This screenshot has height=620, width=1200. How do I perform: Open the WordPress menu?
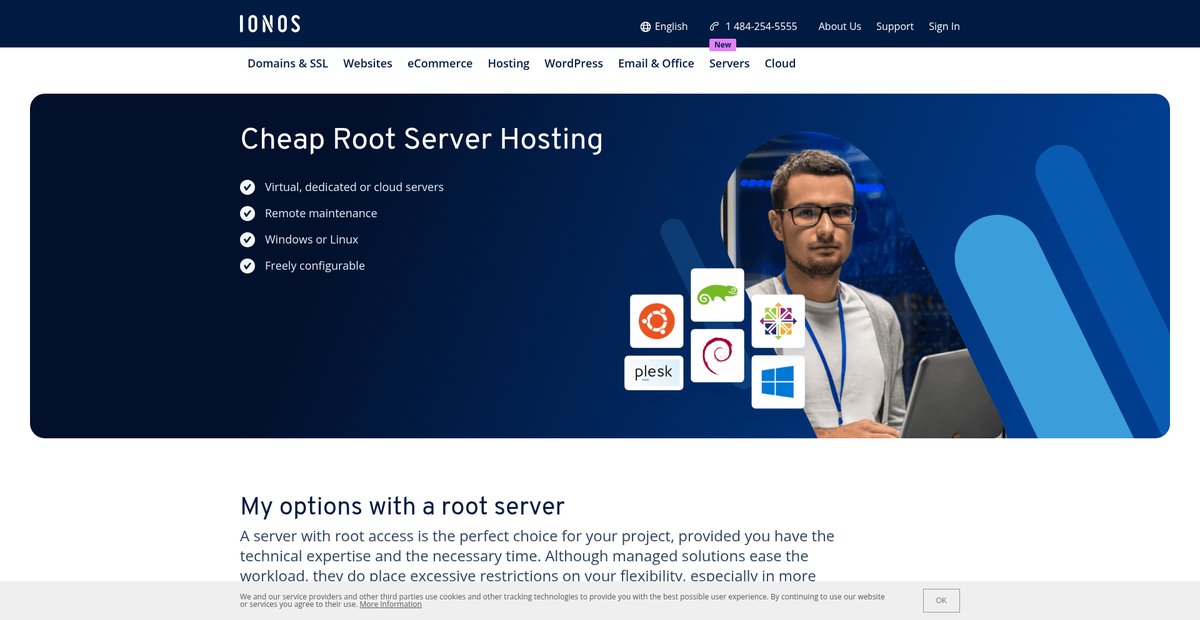[x=574, y=63]
